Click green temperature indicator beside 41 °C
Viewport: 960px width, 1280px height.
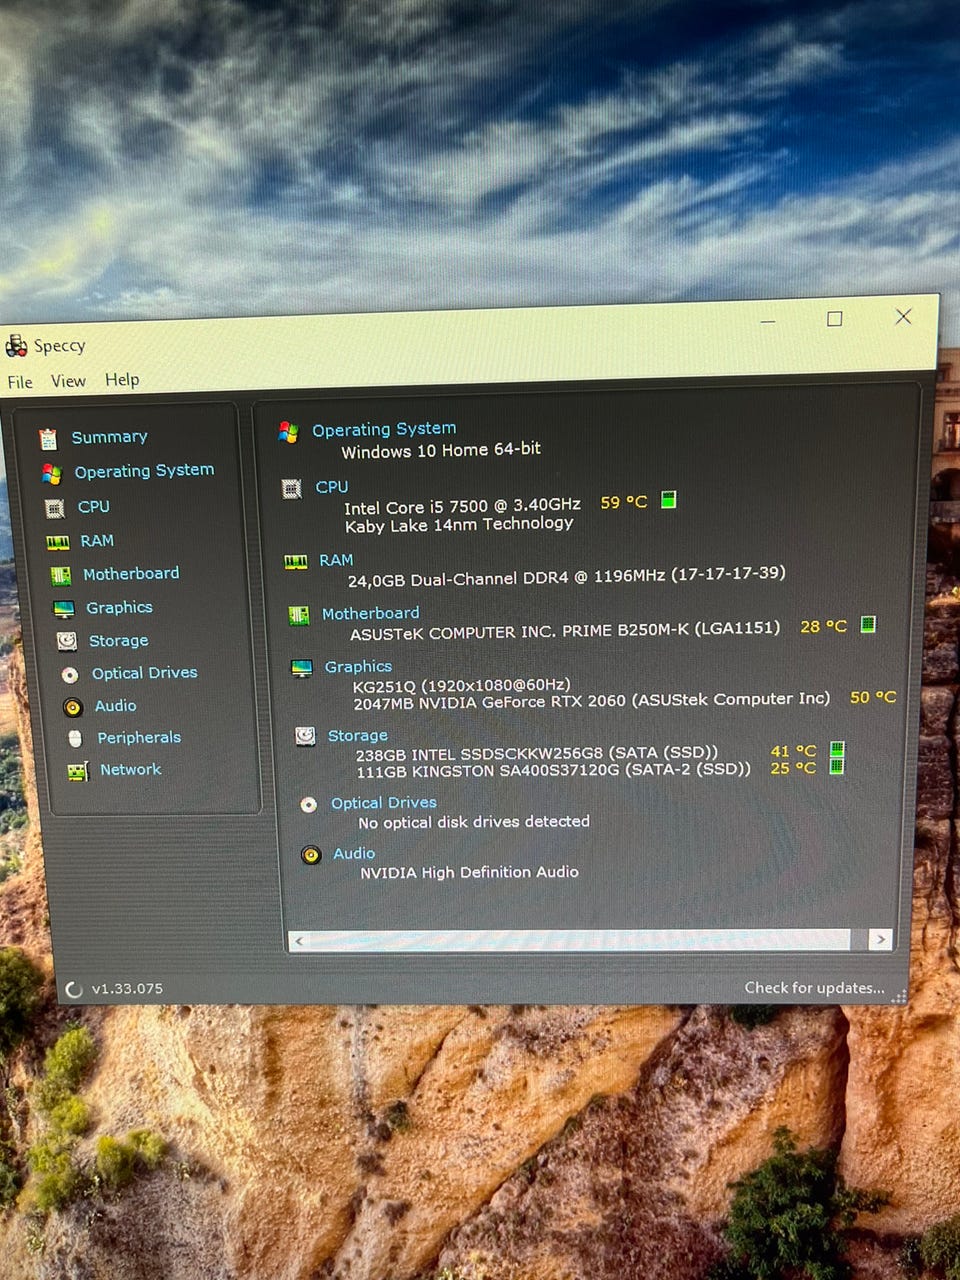click(x=837, y=749)
